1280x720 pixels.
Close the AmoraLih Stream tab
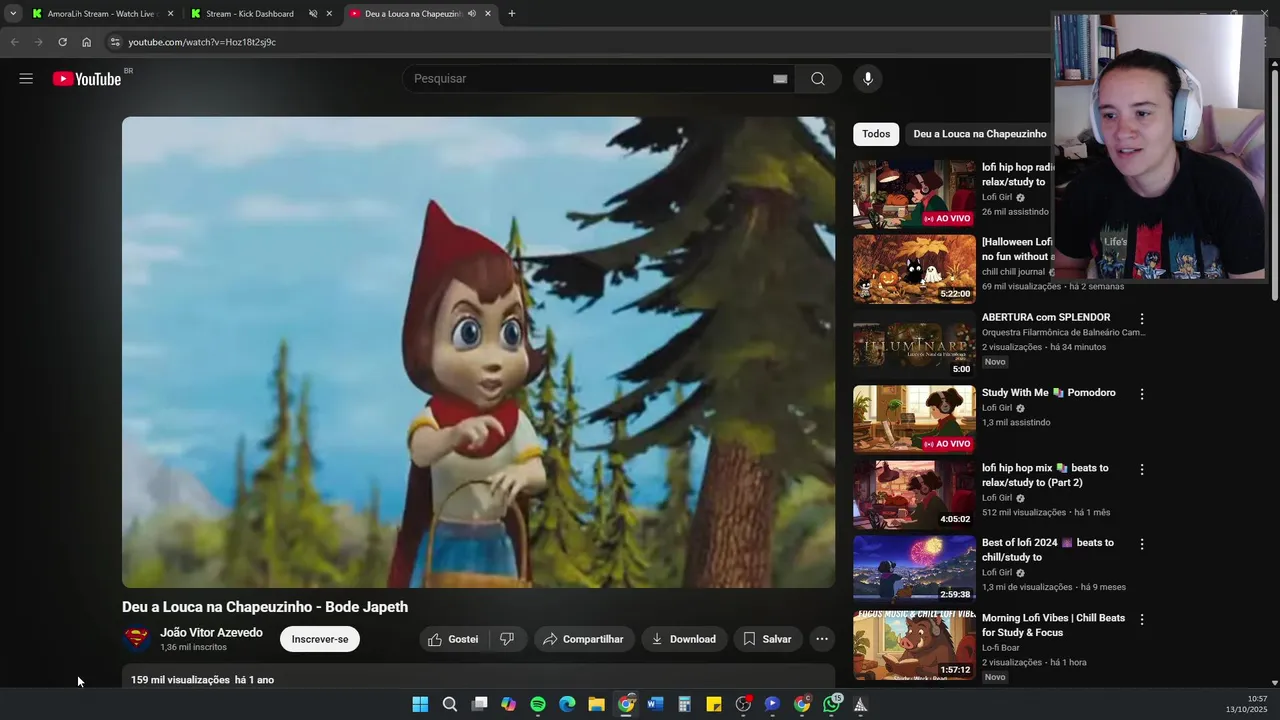click(170, 14)
